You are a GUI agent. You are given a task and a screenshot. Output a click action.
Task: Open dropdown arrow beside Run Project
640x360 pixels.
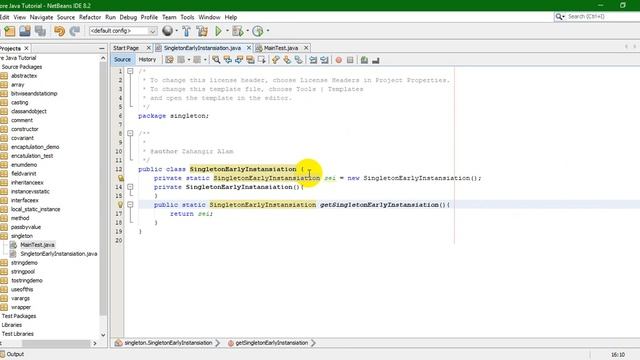tap(227, 31)
